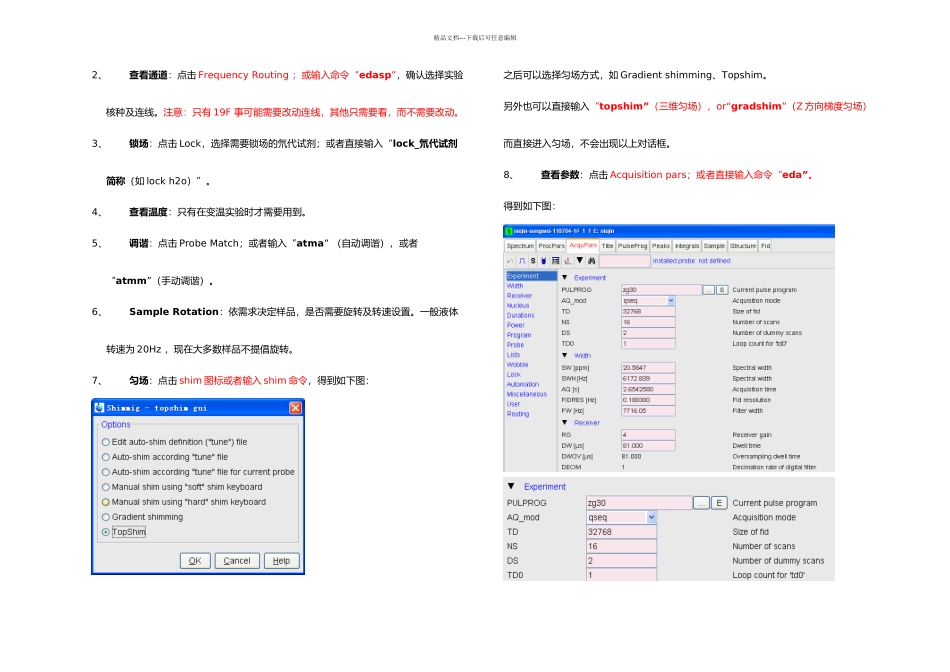Click the undo arrow icon in AcquPars toolbar
This screenshot has width=950, height=672.
(x=510, y=261)
